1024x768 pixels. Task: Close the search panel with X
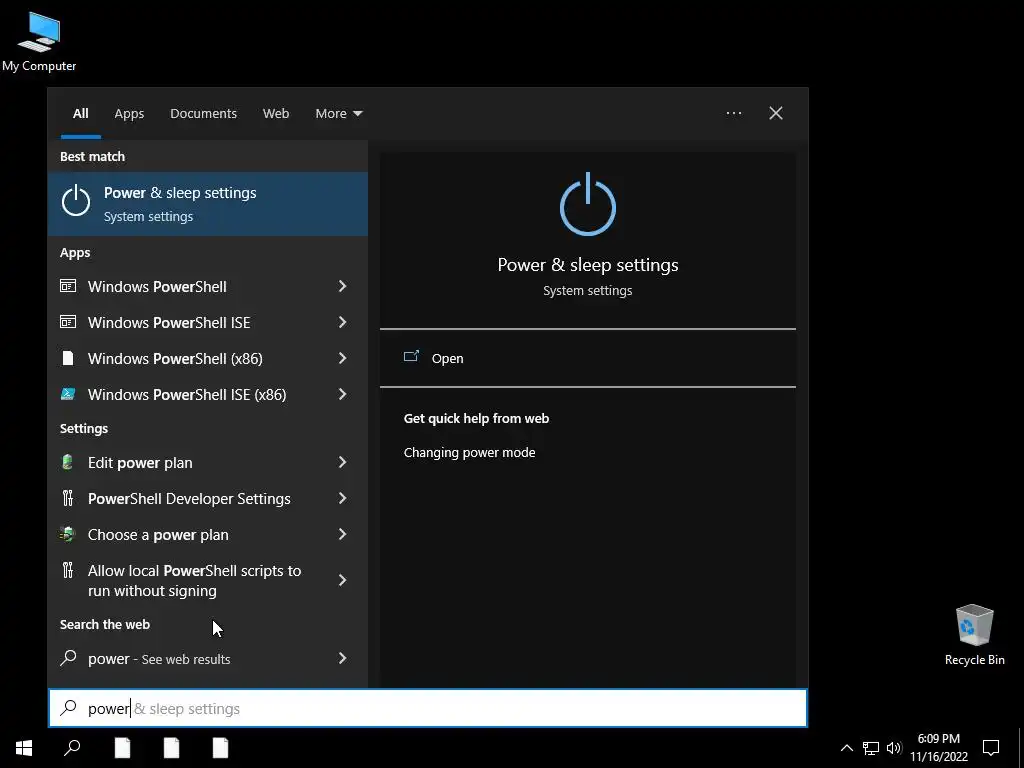776,113
